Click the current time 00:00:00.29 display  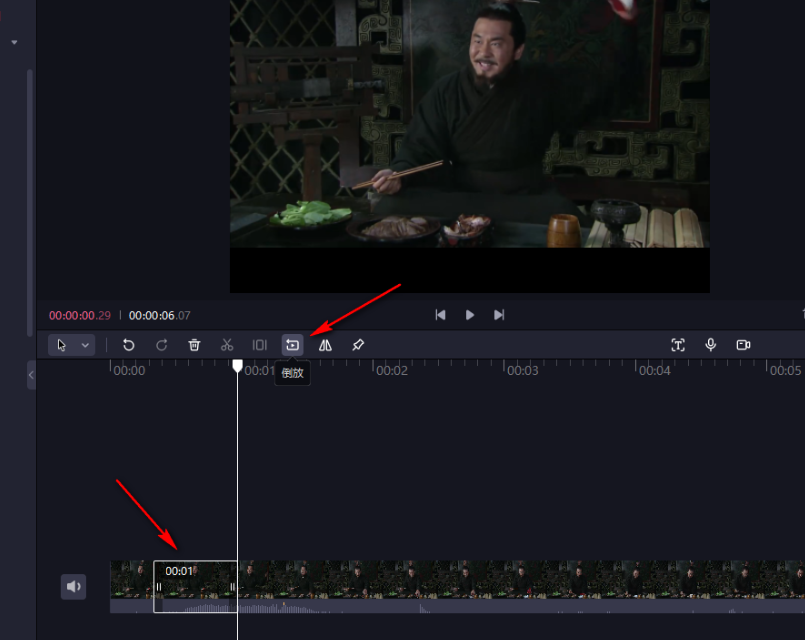(80, 316)
